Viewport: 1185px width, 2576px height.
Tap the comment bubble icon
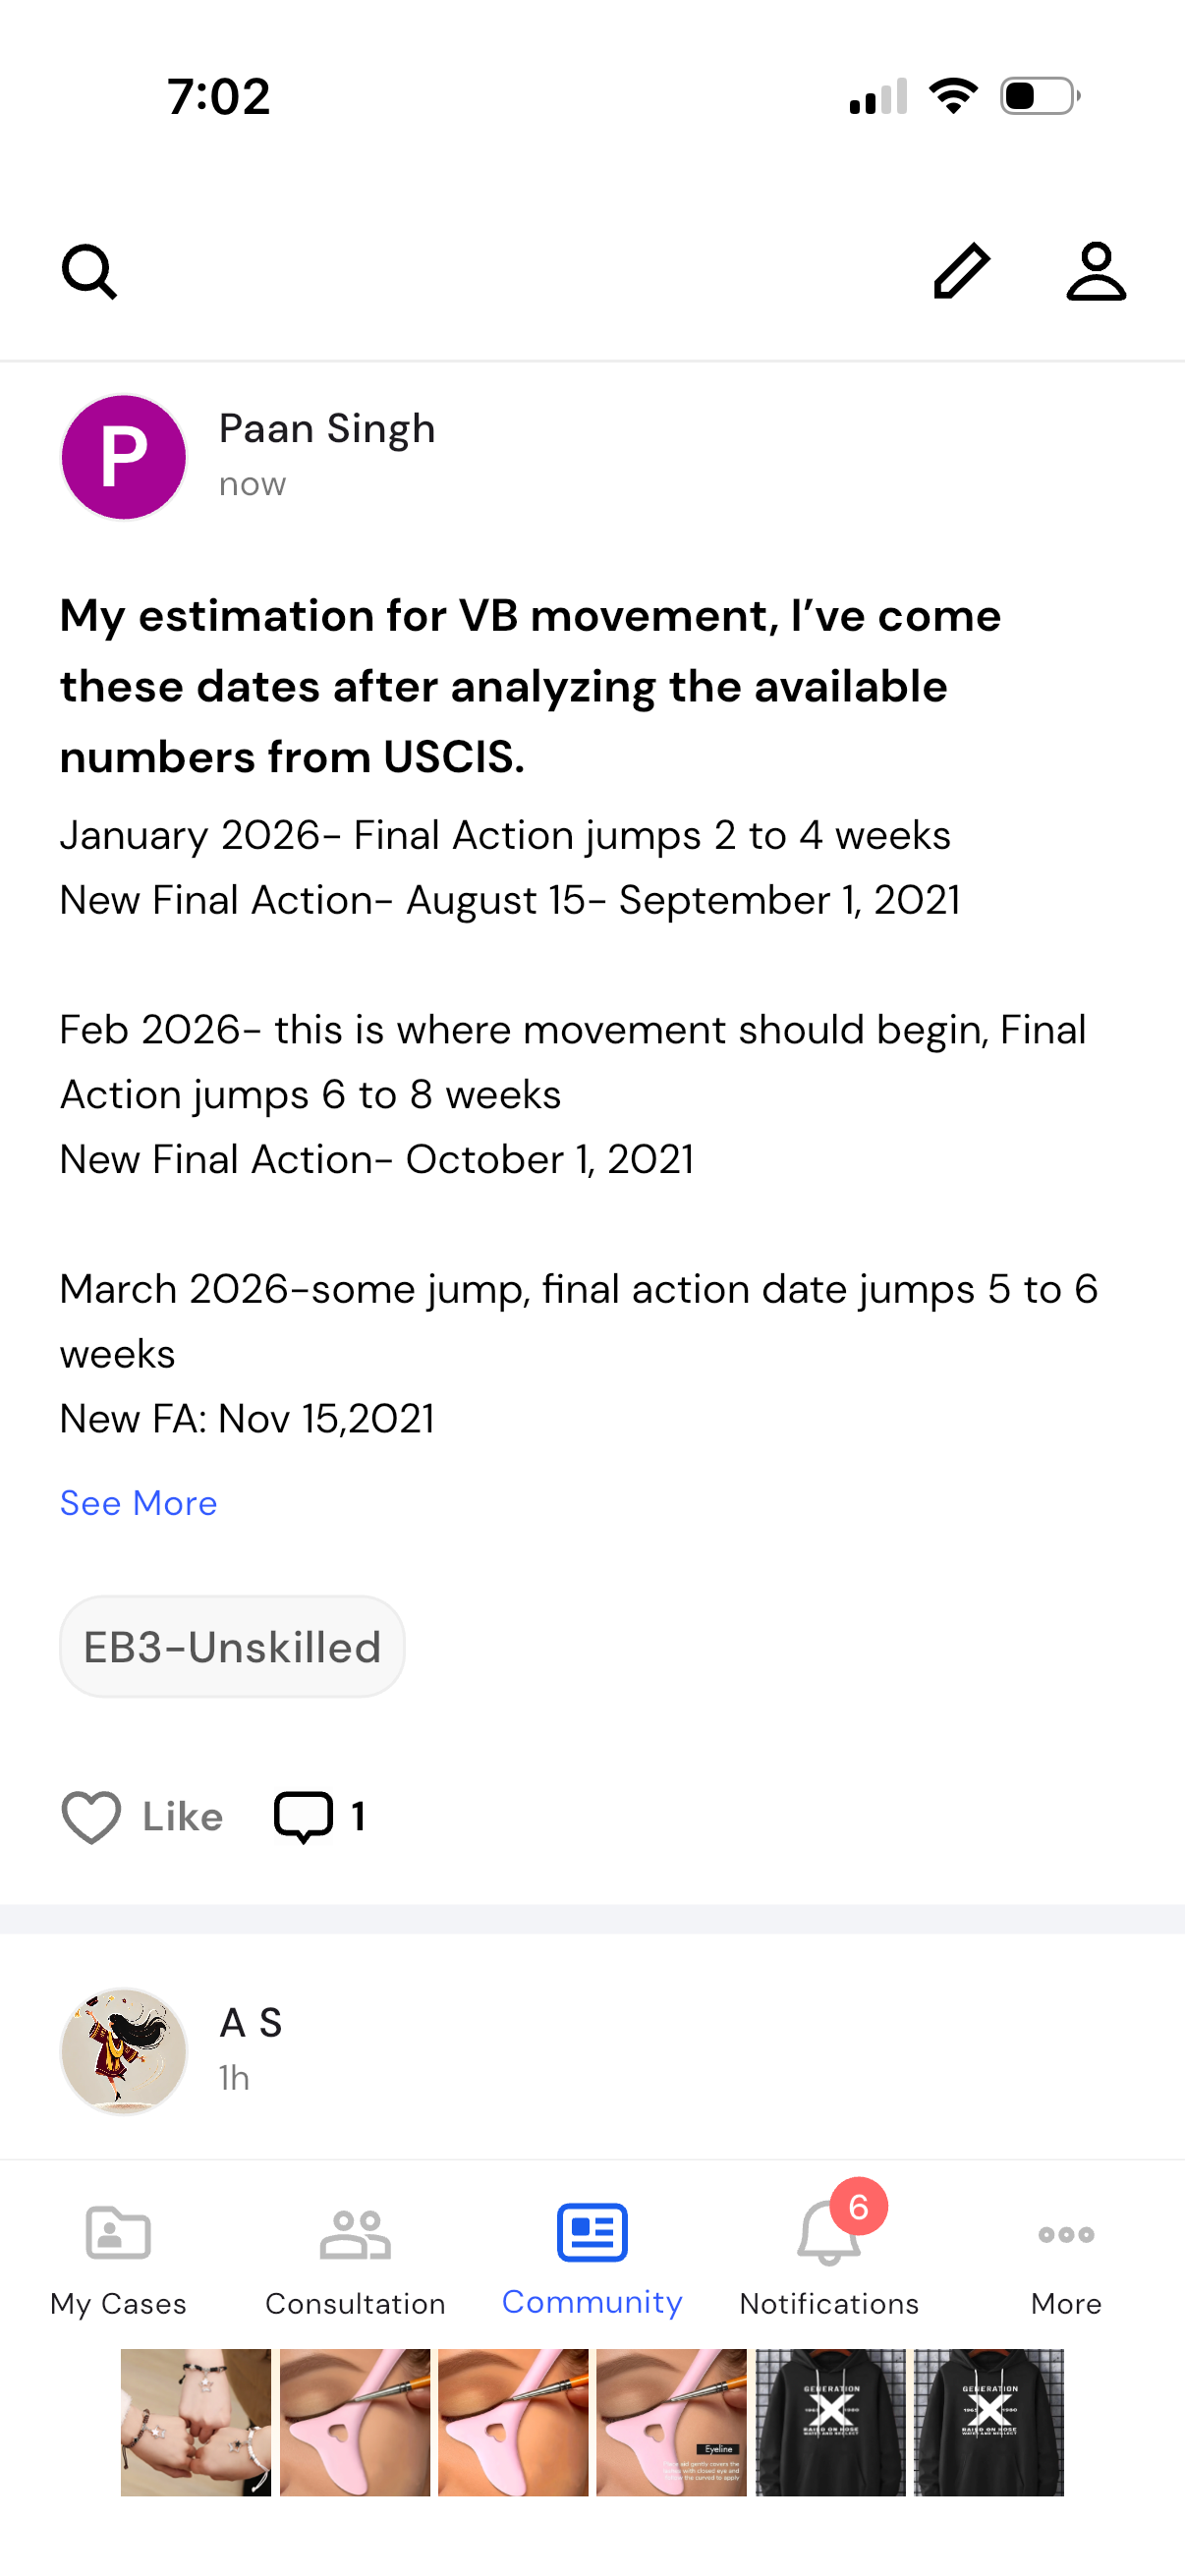[x=303, y=1816]
